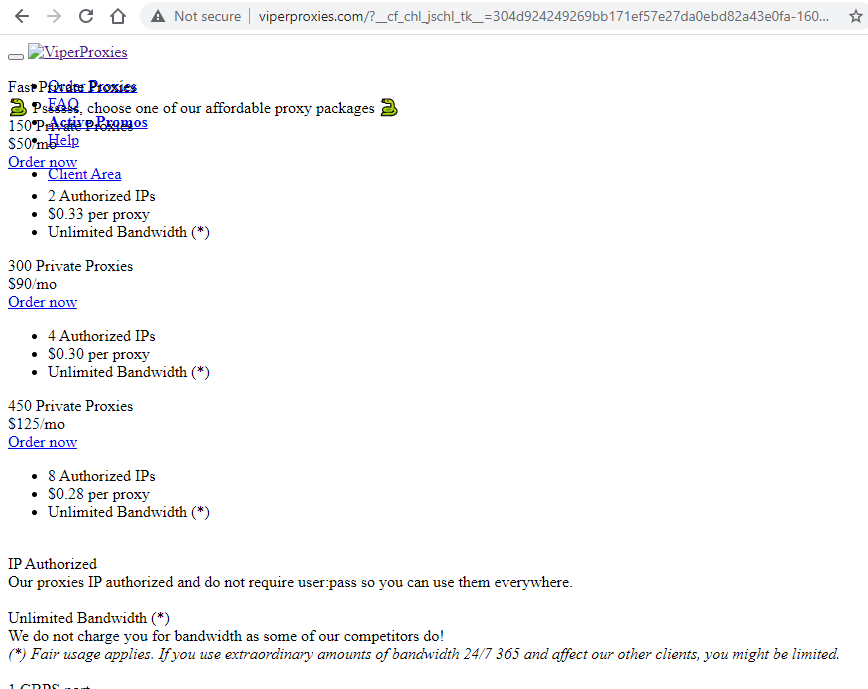Screen dimensions: 868x689
Task: Click the right snake emoji
Action: tap(389, 107)
